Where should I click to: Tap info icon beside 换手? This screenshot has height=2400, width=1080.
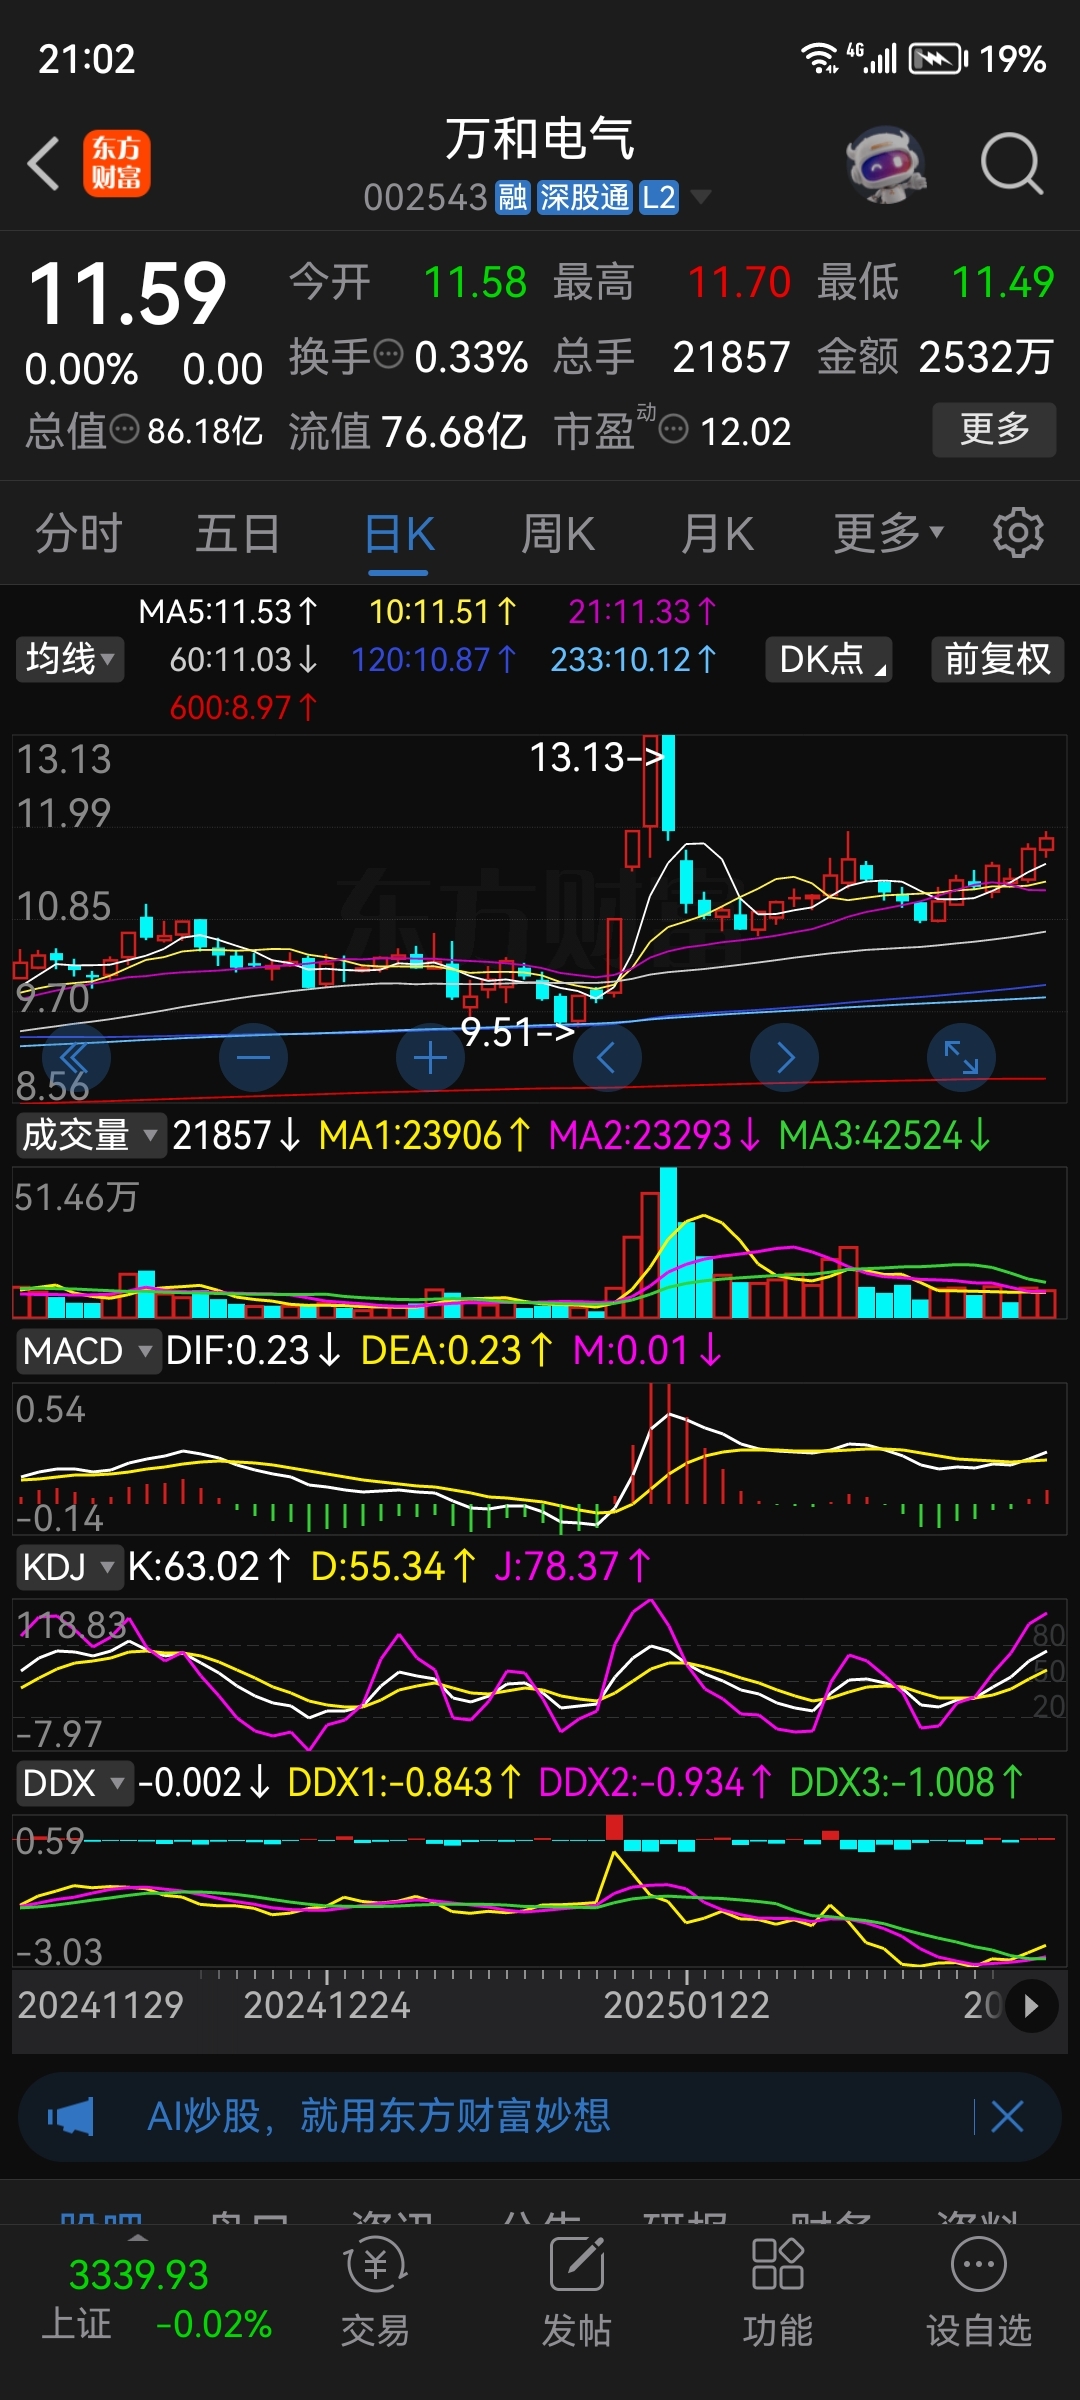tap(388, 354)
